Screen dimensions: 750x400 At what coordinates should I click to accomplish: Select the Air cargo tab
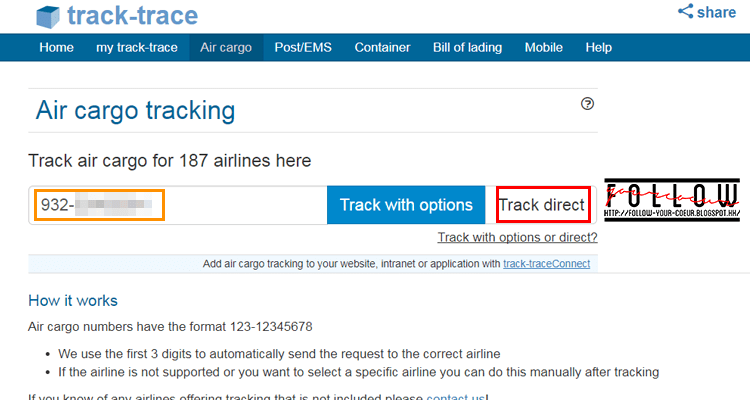coord(226,47)
